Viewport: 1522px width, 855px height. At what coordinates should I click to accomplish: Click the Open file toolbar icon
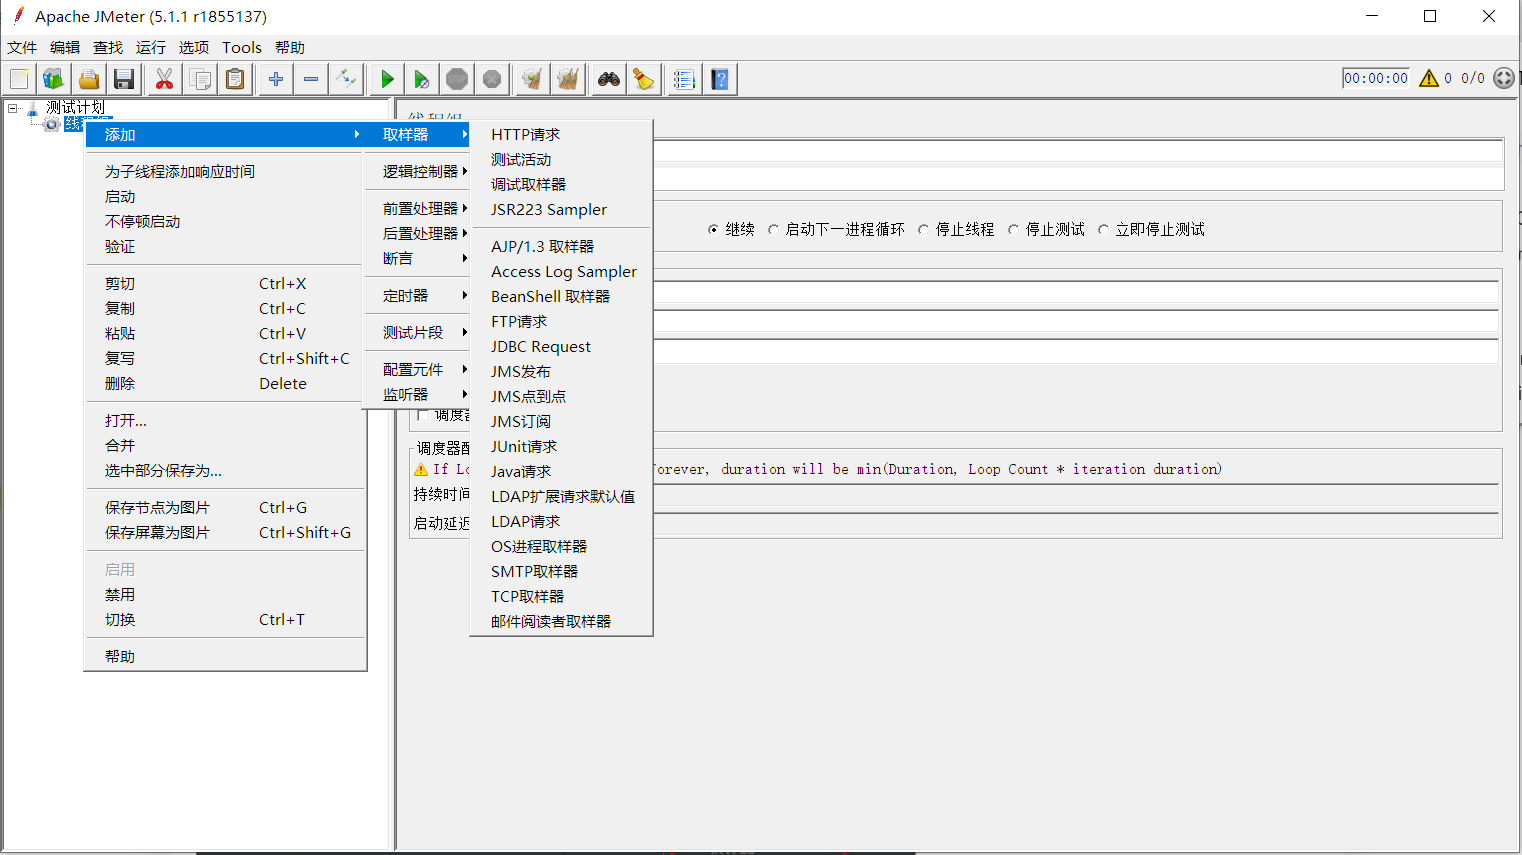click(x=89, y=79)
